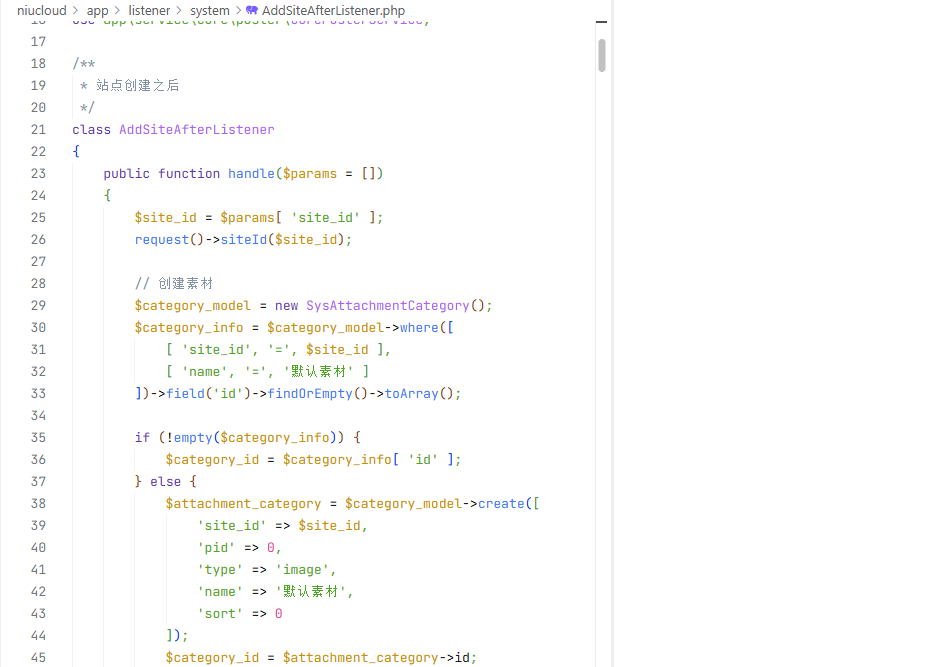
Task: Click the class name AddSiteAfterListener
Action: pyautogui.click(x=197, y=129)
